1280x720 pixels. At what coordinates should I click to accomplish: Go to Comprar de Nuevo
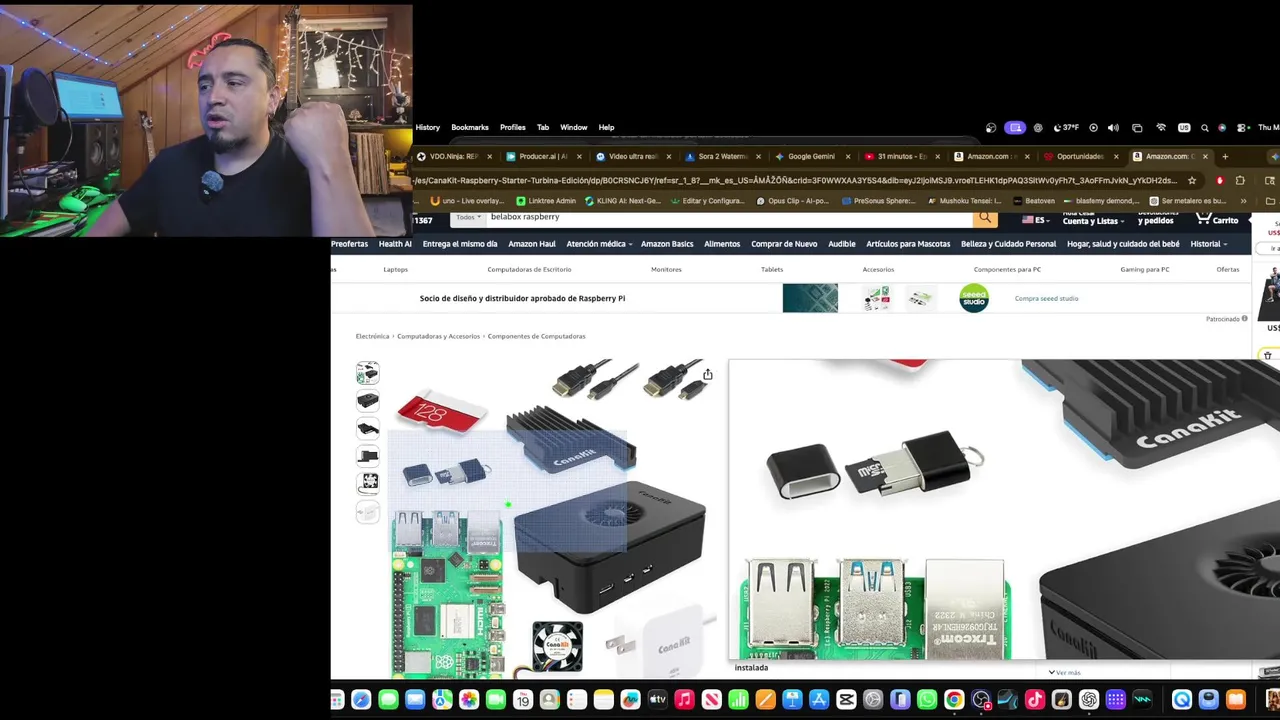pyautogui.click(x=784, y=244)
